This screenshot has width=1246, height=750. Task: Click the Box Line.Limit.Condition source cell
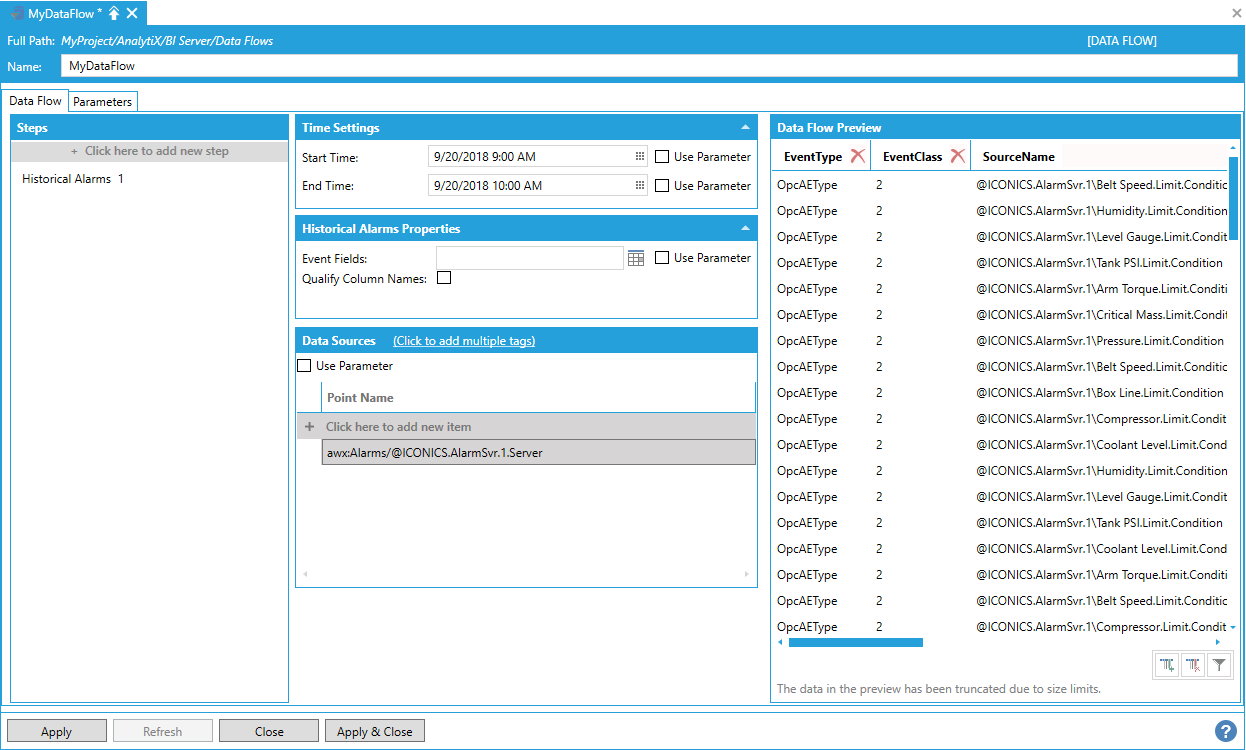pos(1100,393)
